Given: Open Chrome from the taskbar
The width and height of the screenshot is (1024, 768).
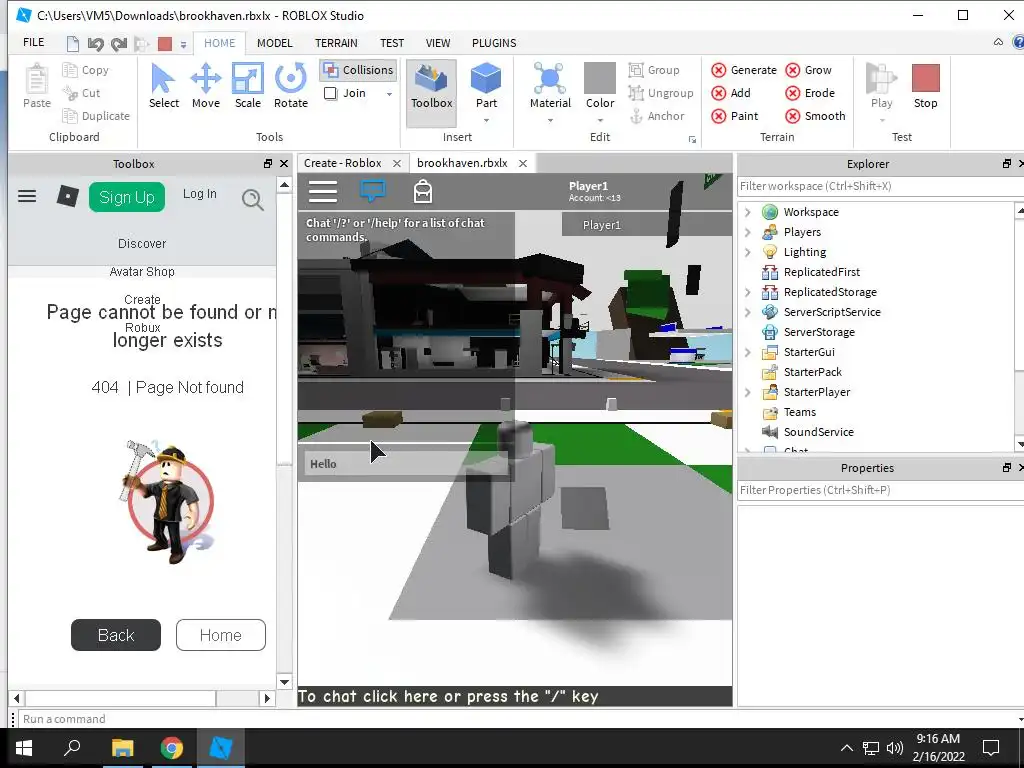Looking at the screenshot, I should pos(171,748).
